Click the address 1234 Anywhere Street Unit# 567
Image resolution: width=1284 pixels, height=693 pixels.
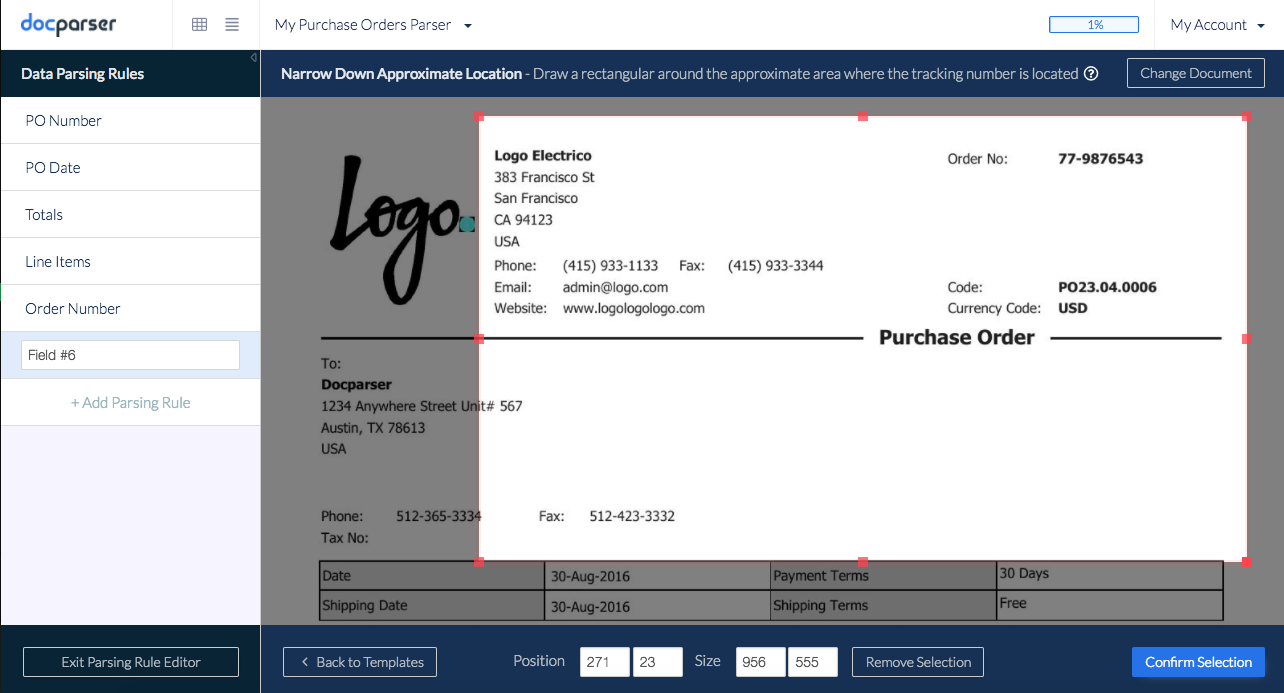[x=421, y=406]
